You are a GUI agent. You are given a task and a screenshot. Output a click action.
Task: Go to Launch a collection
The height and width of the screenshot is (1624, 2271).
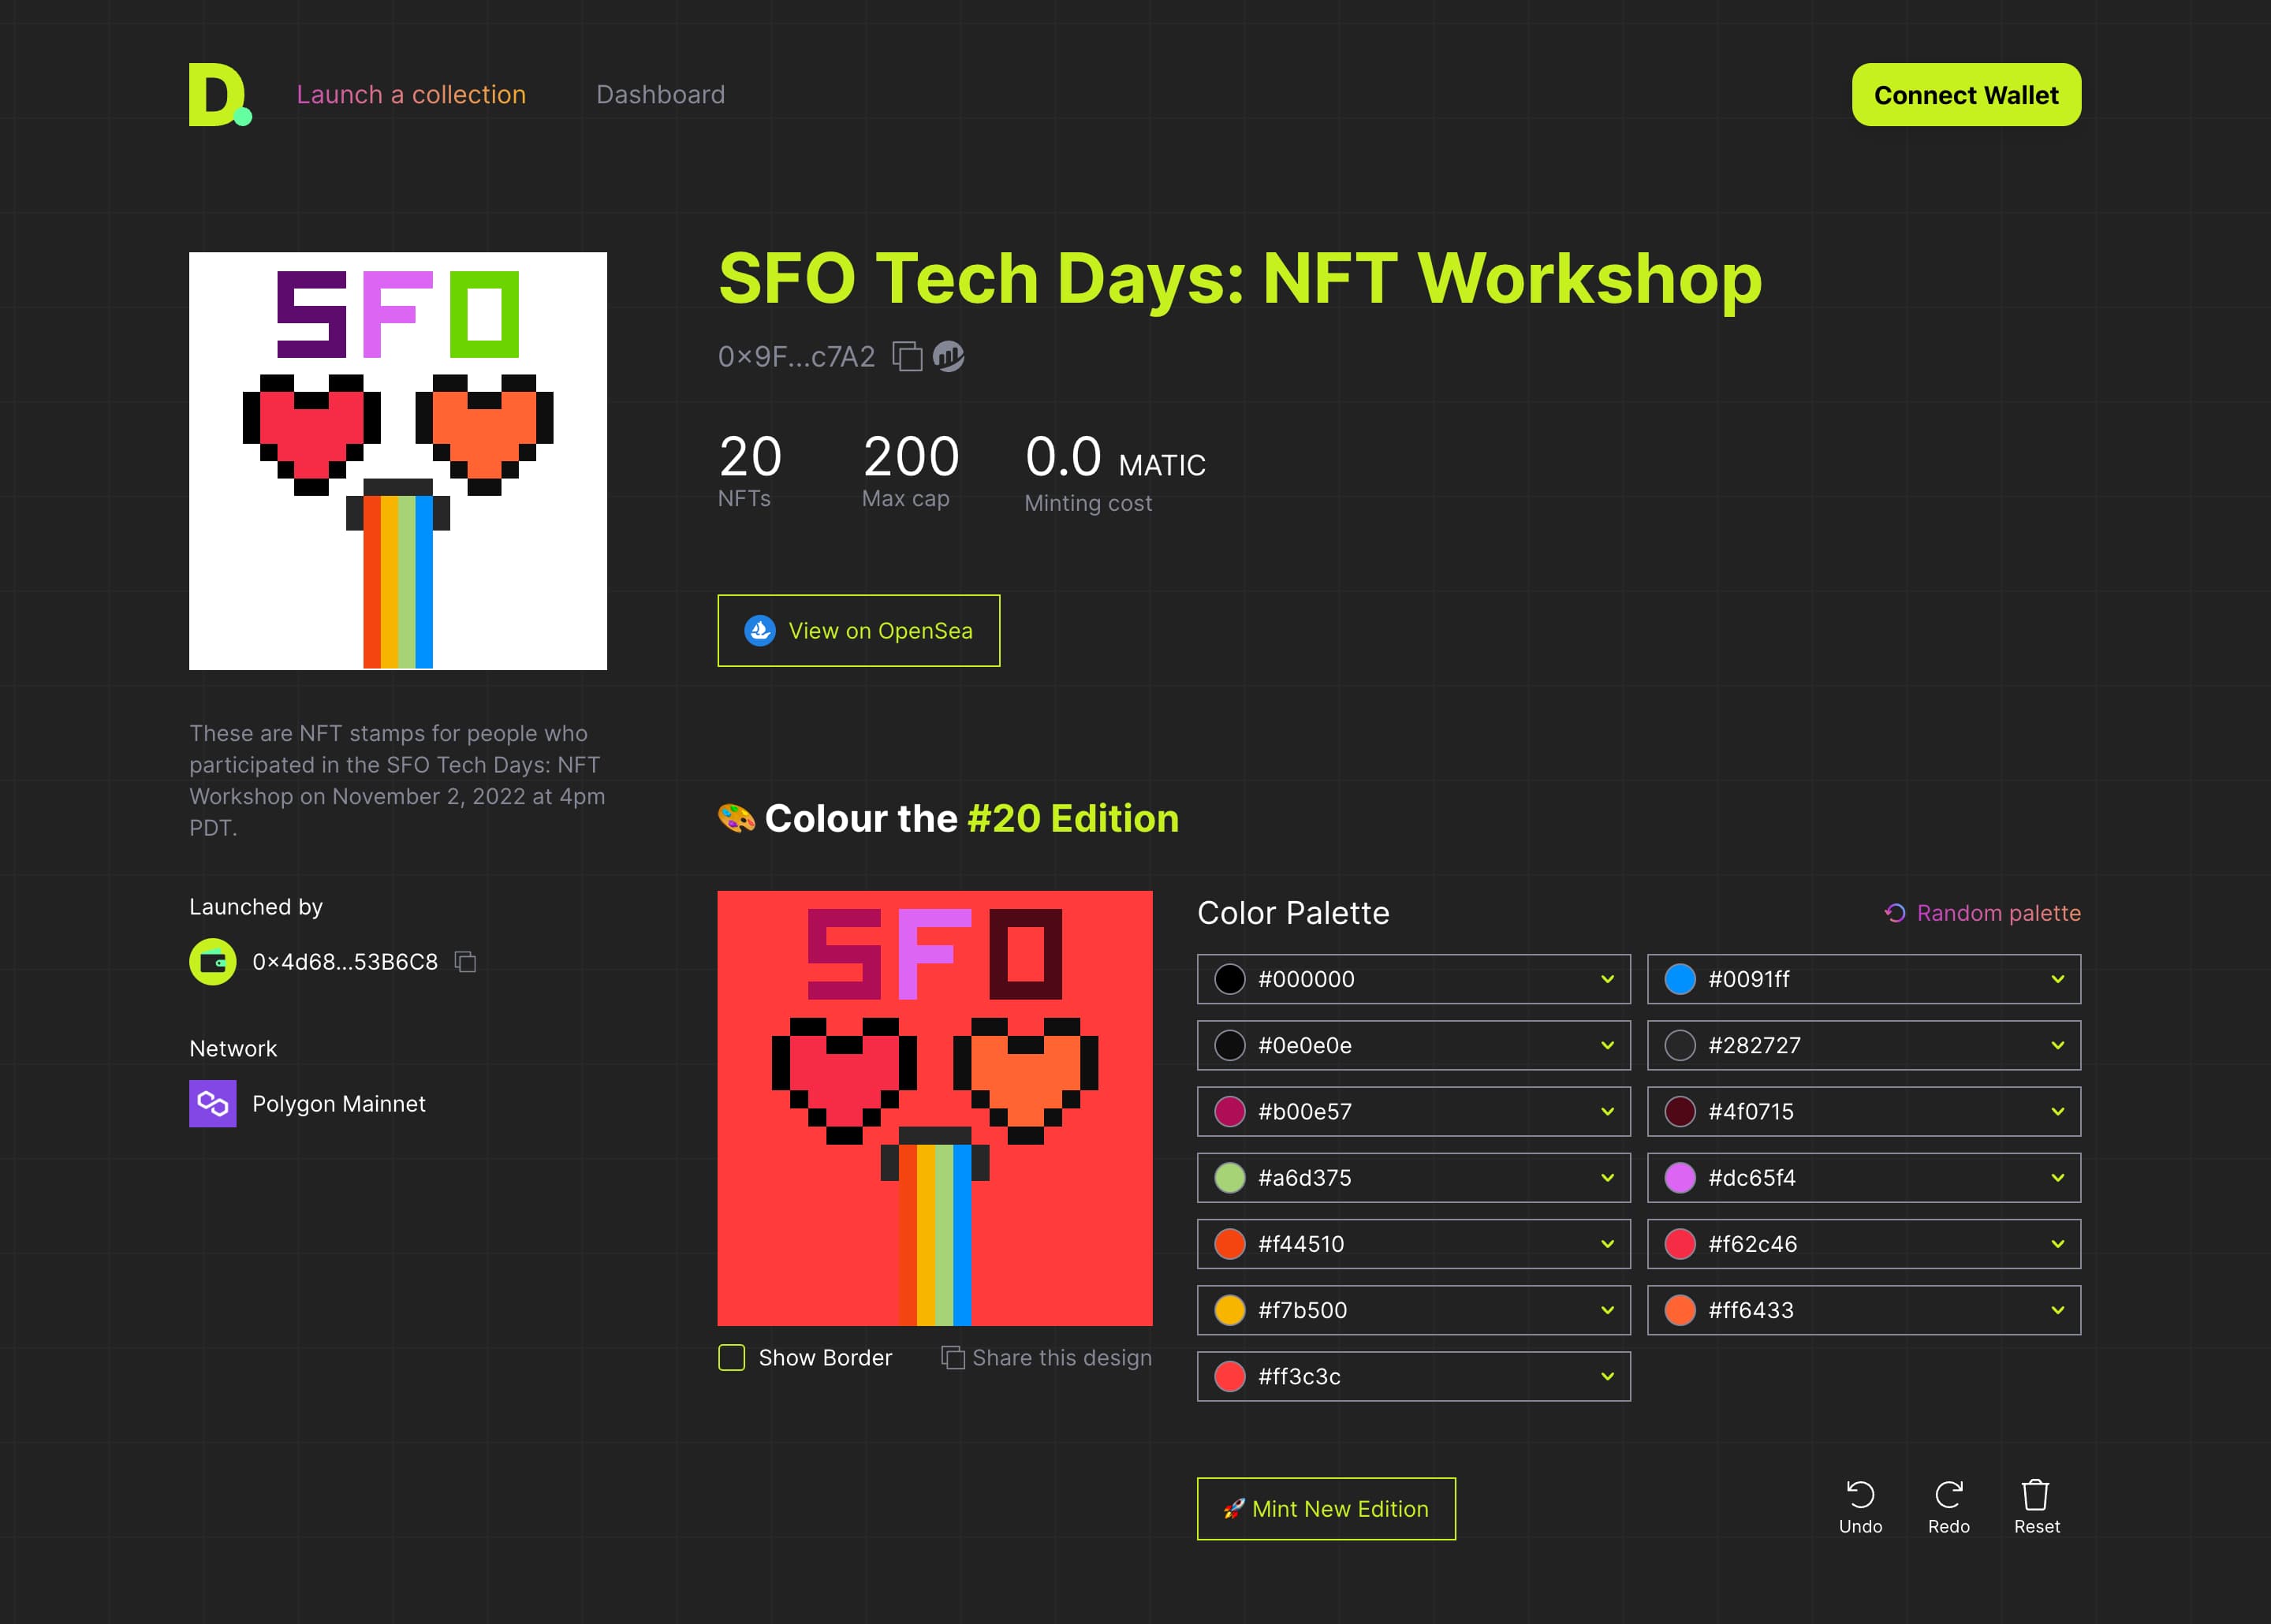[411, 95]
